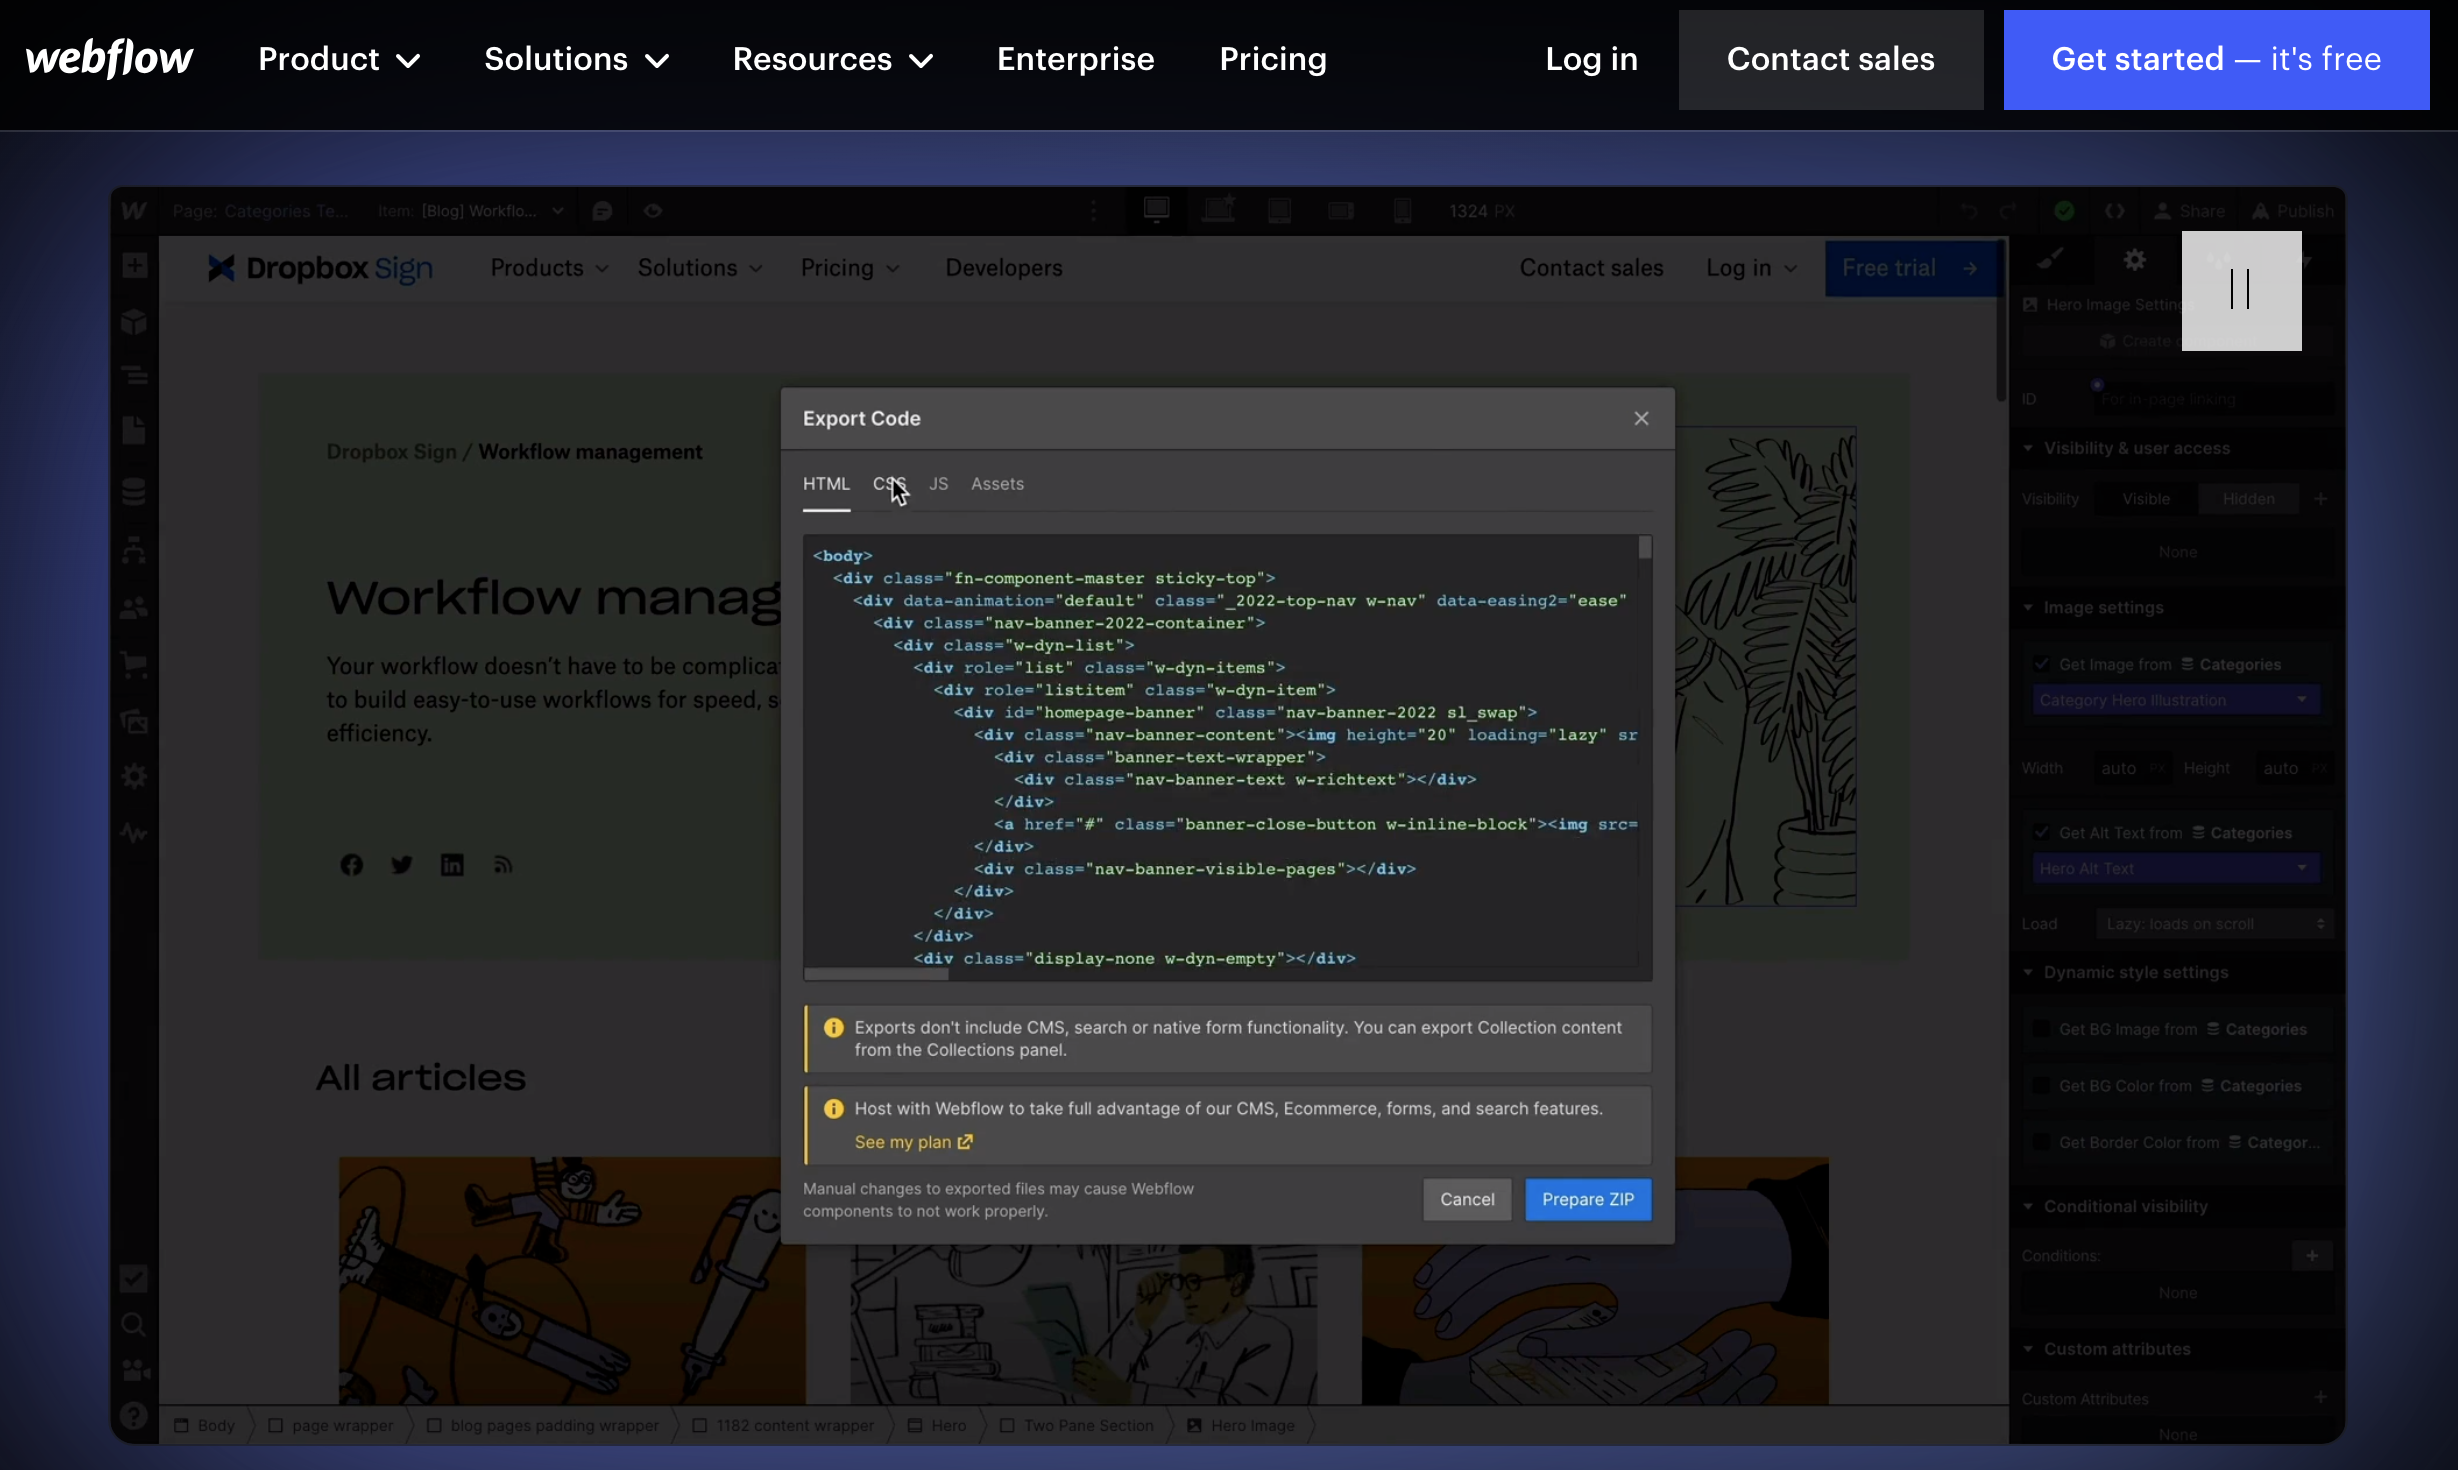Open the CMS database panel icon

click(x=134, y=491)
